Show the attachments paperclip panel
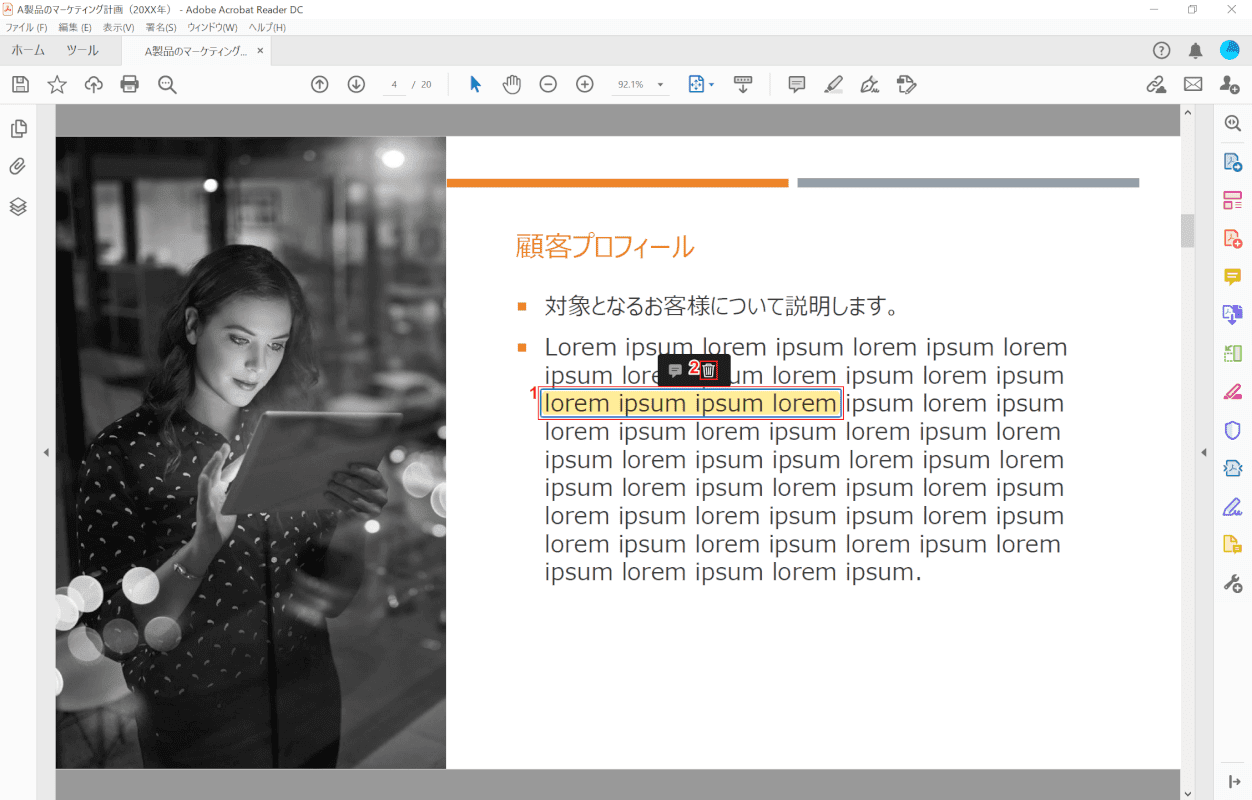The width and height of the screenshot is (1252, 800). point(18,167)
